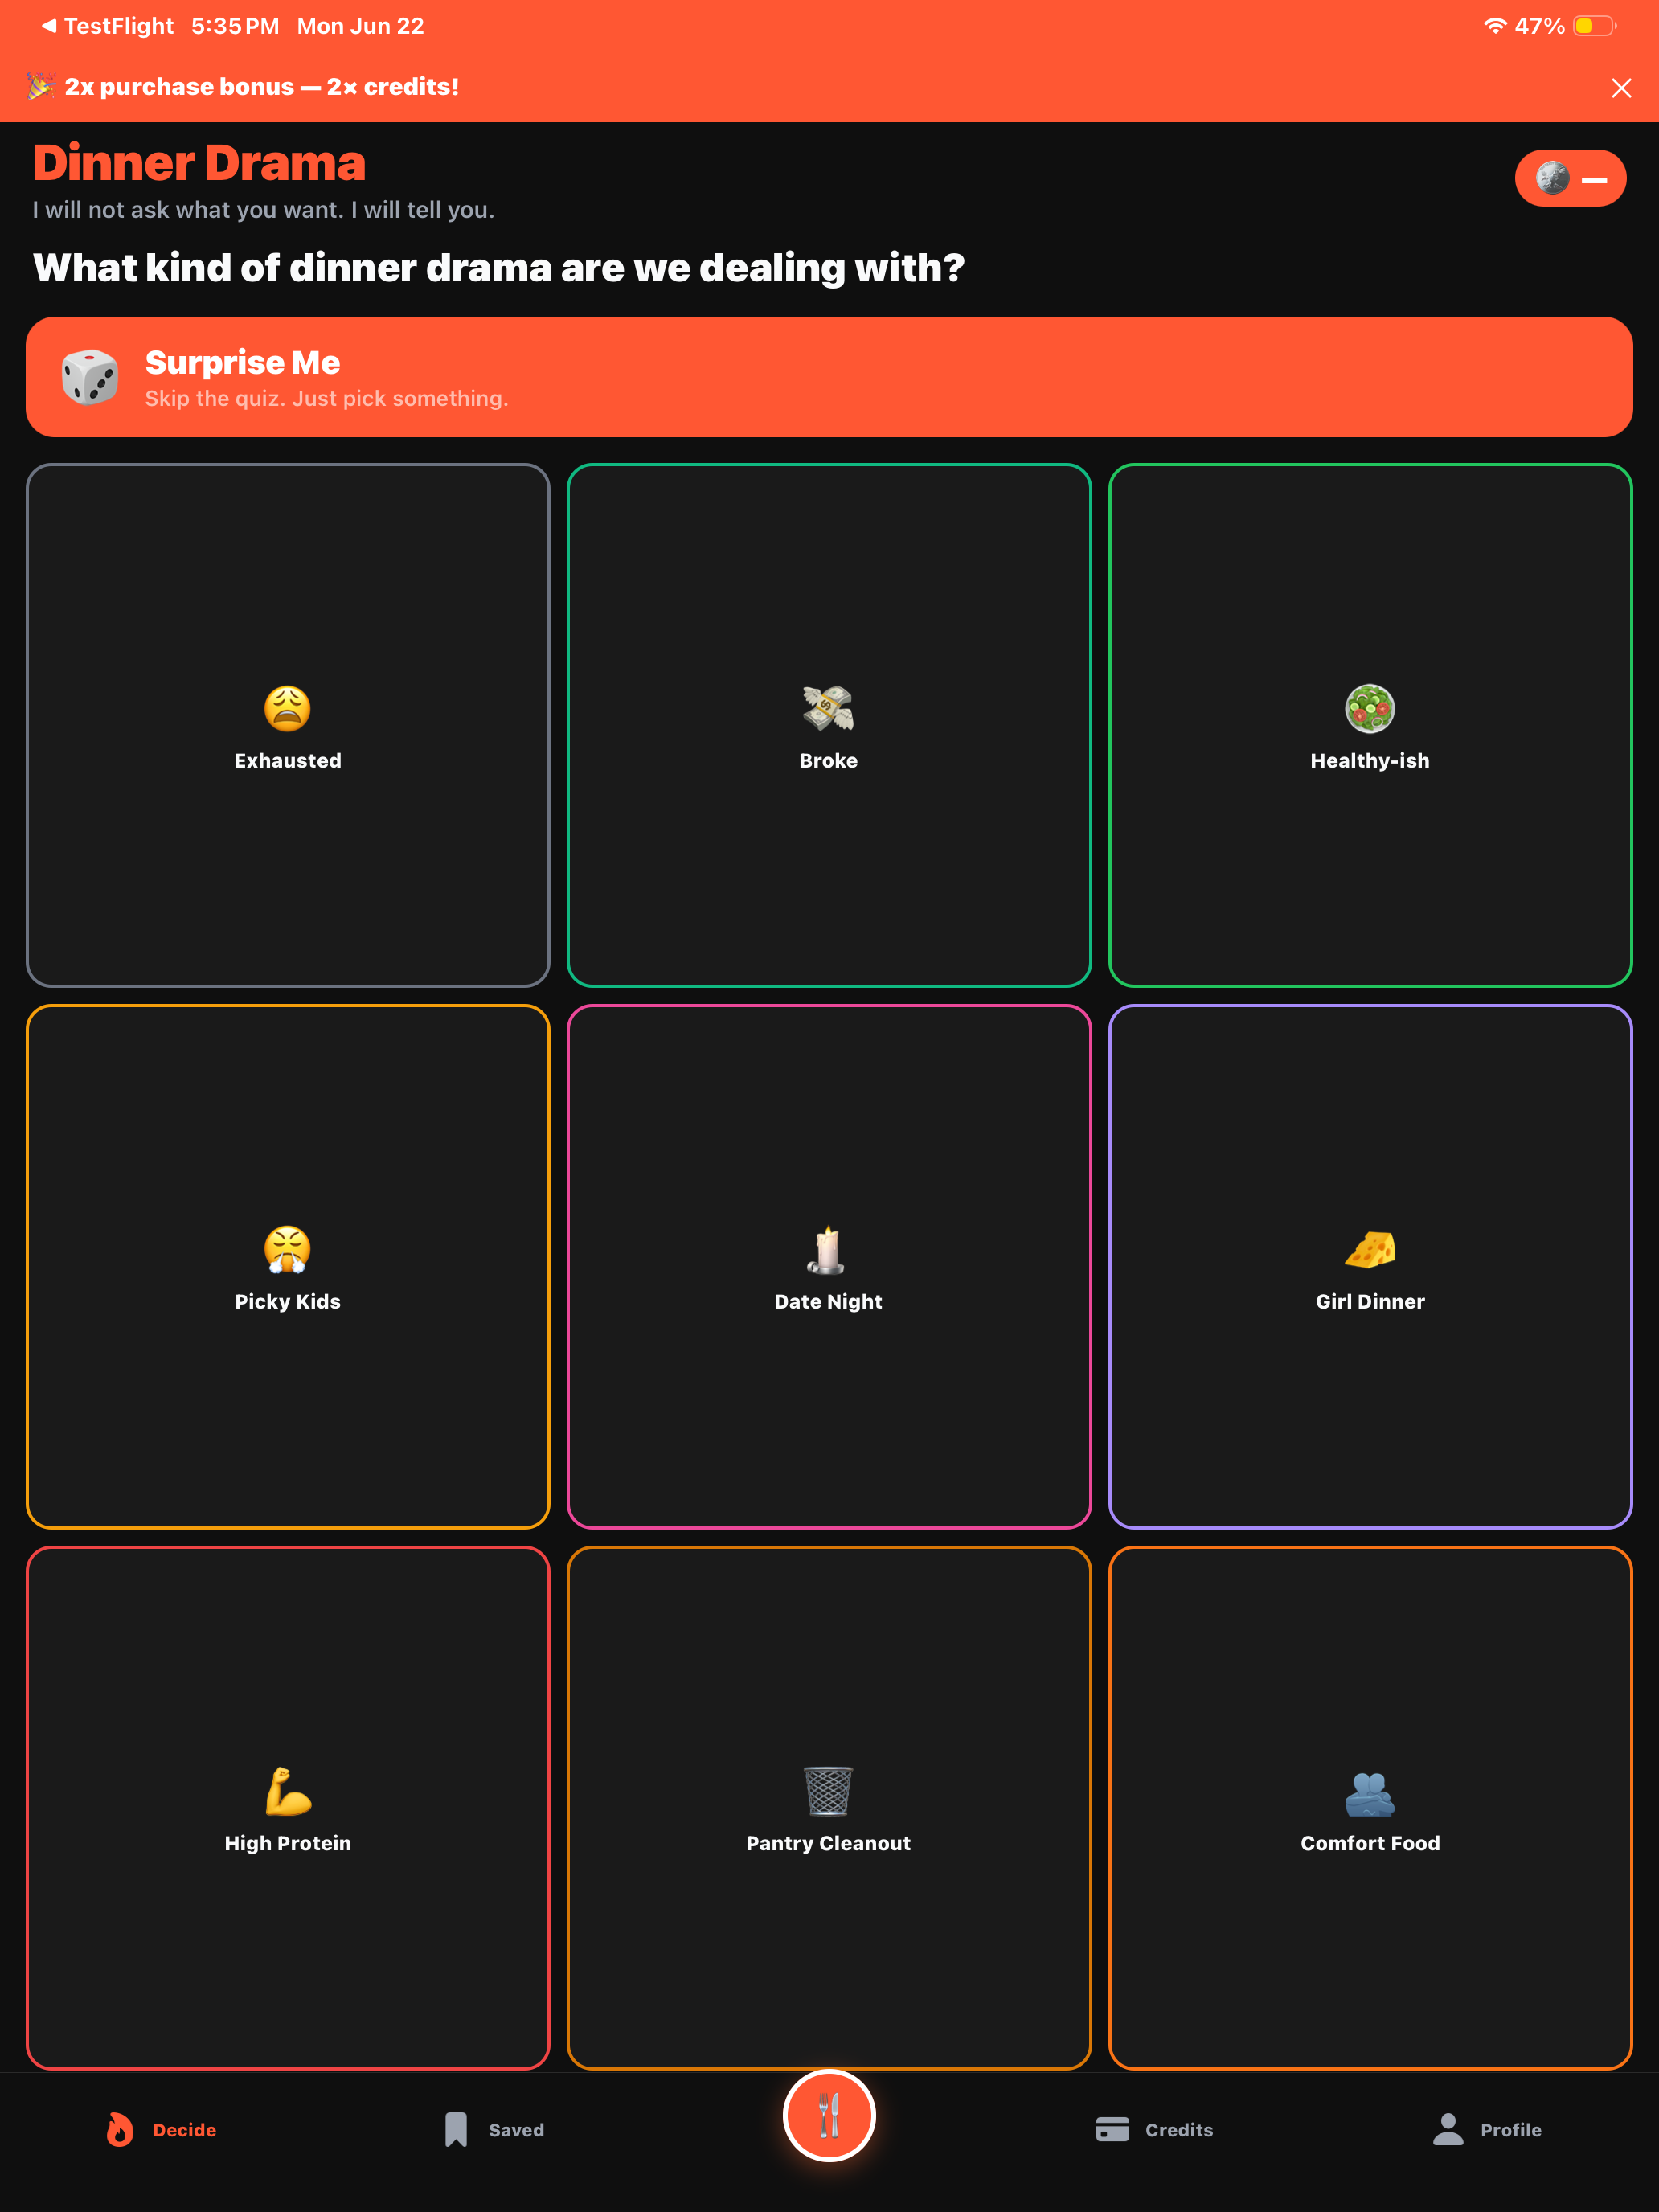Tap 'I will not ask what you want' subtitle

263,210
